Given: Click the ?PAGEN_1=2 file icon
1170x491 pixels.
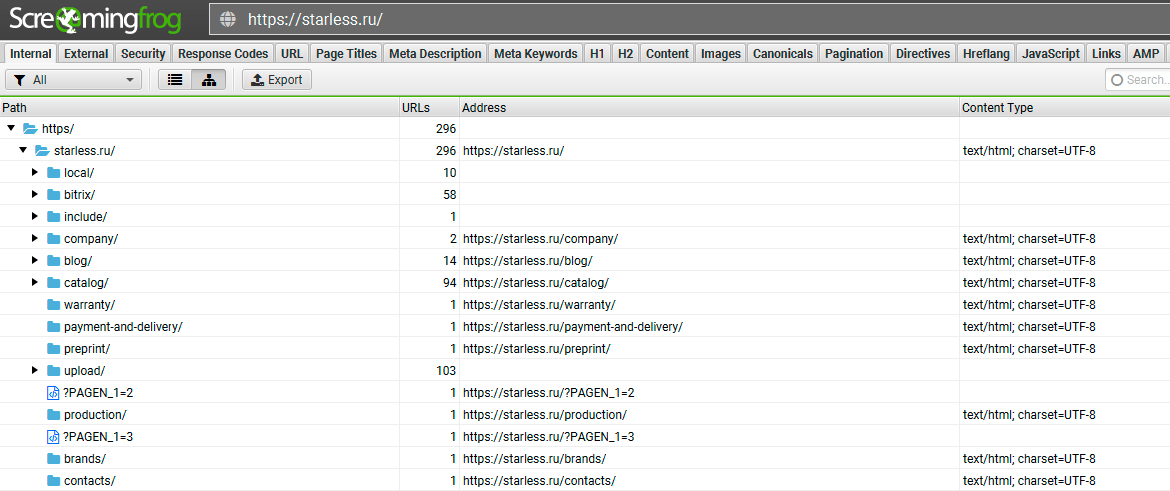Looking at the screenshot, I should (54, 393).
